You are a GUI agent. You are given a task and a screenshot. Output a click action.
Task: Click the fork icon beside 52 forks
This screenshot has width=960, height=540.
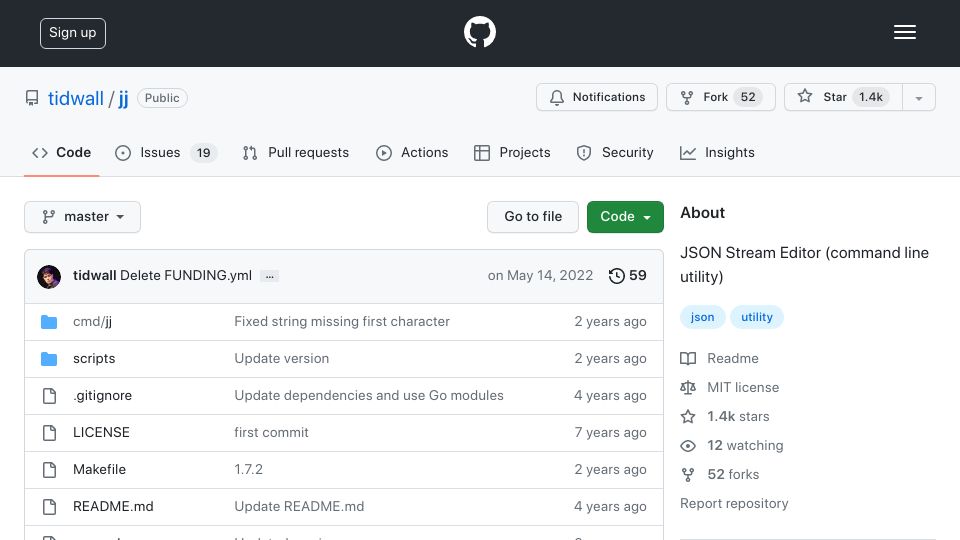(688, 474)
